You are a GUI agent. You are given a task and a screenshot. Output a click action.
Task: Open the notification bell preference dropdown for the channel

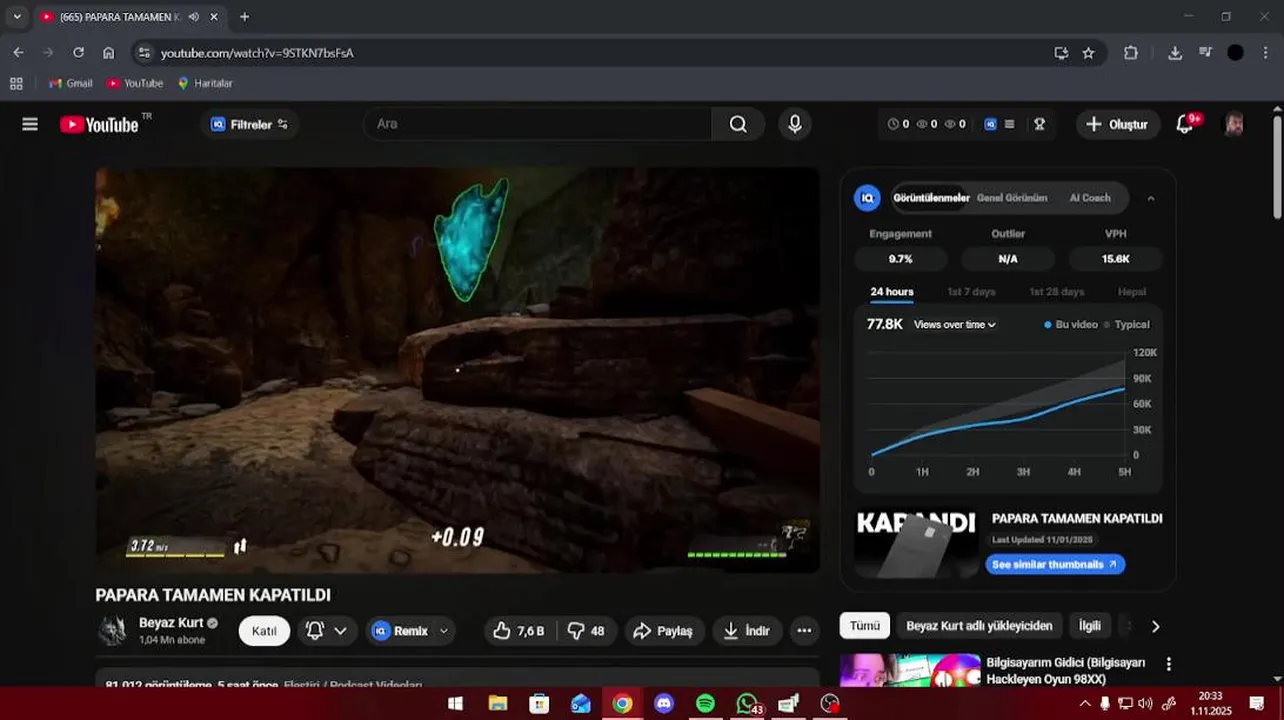(x=327, y=631)
